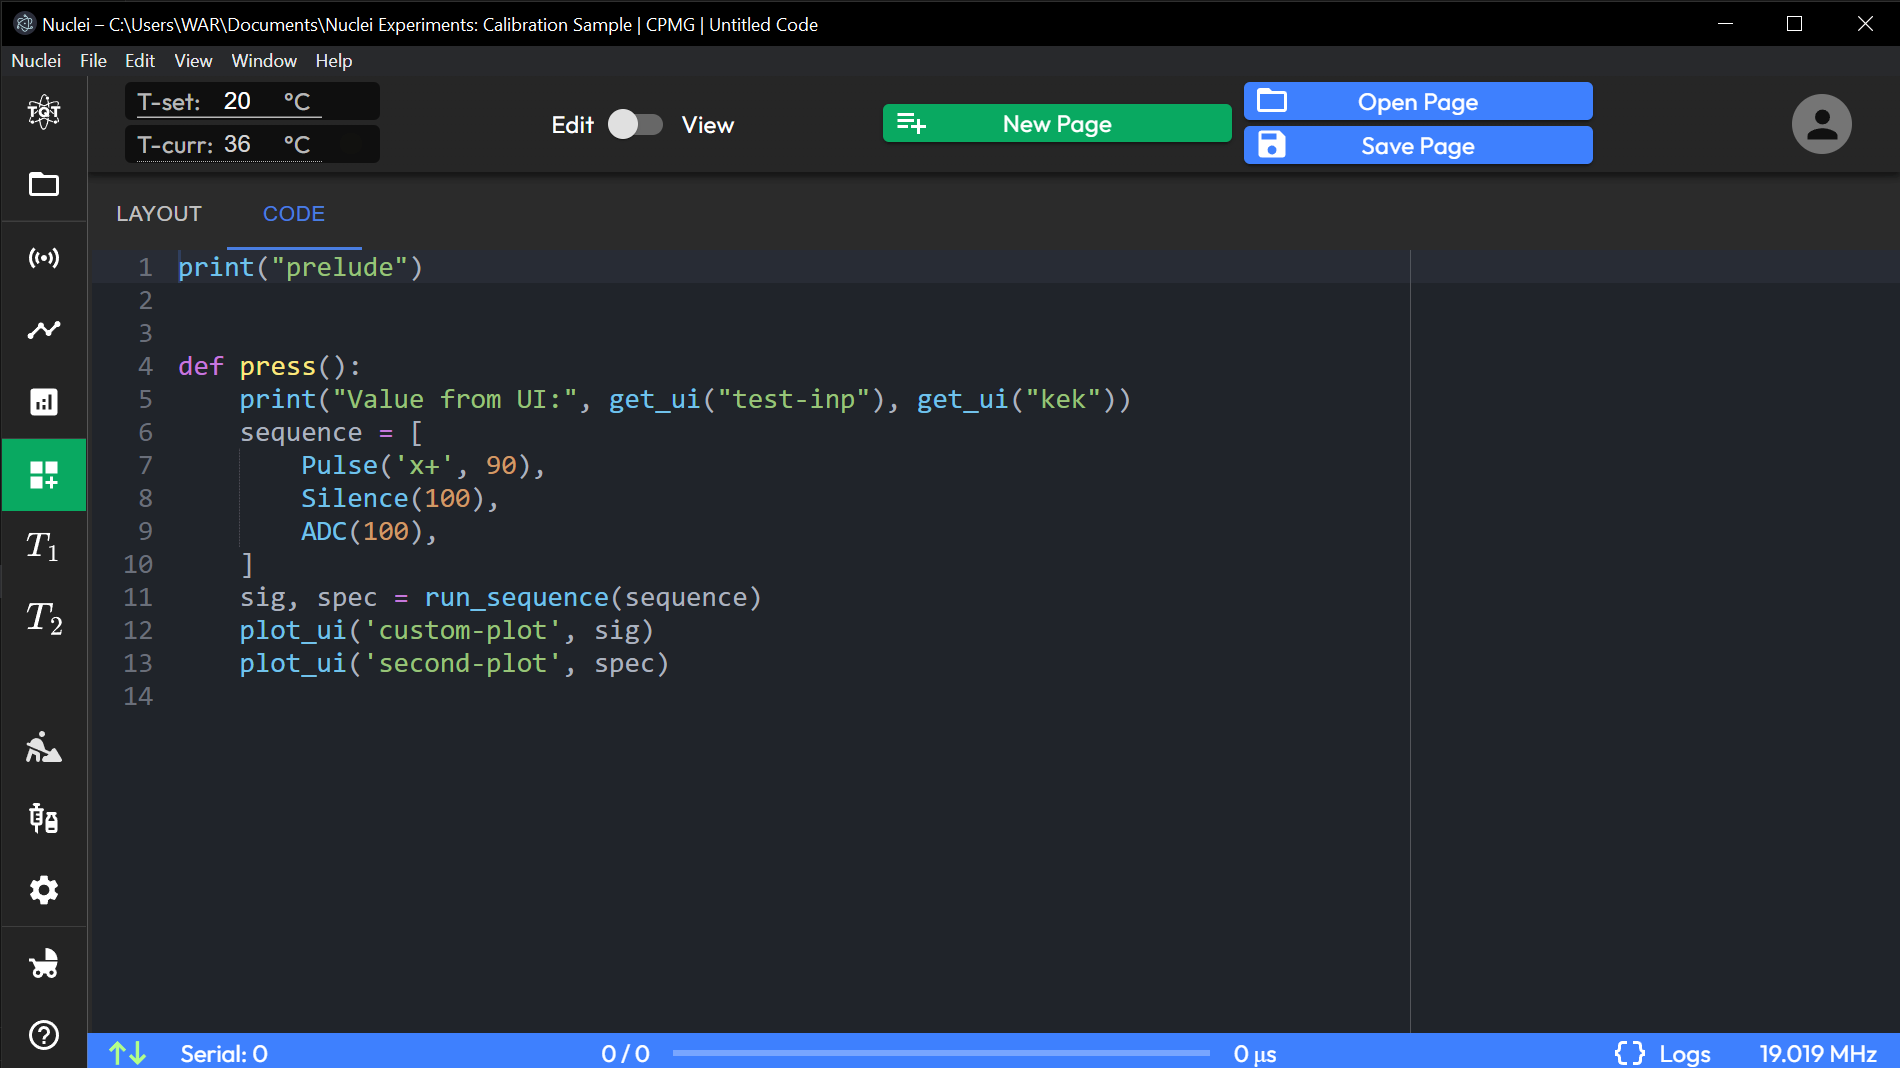Click the curly braces Logs icon
The width and height of the screenshot is (1900, 1068).
1630,1053
